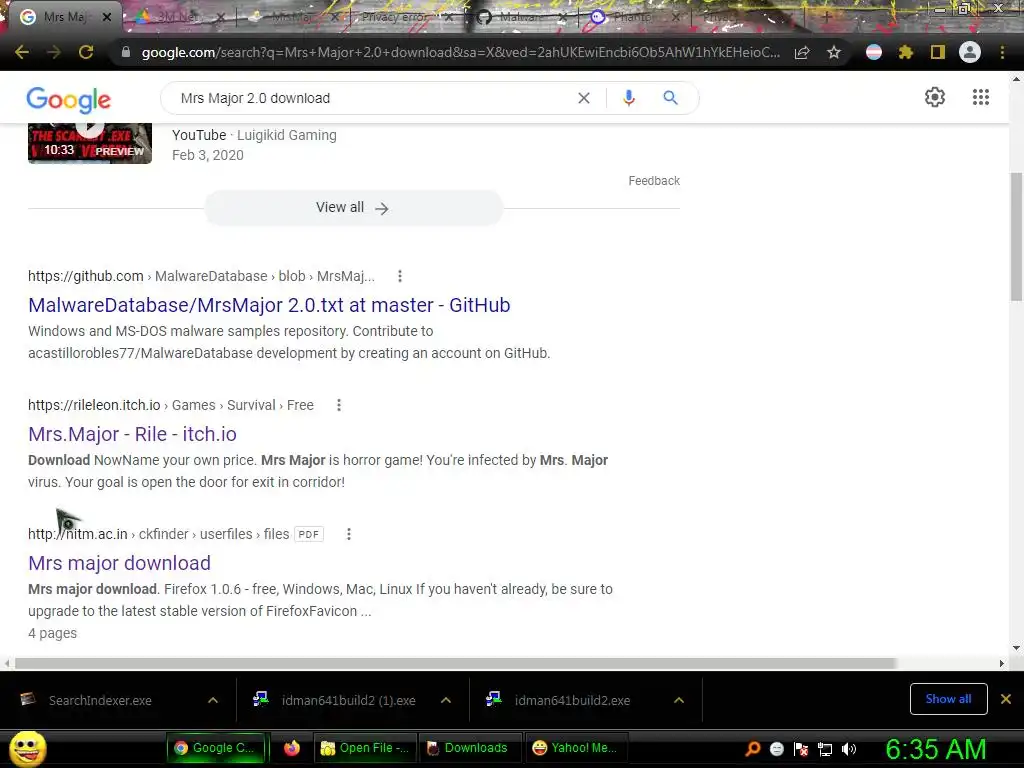Click the Feedback link

pos(654,181)
